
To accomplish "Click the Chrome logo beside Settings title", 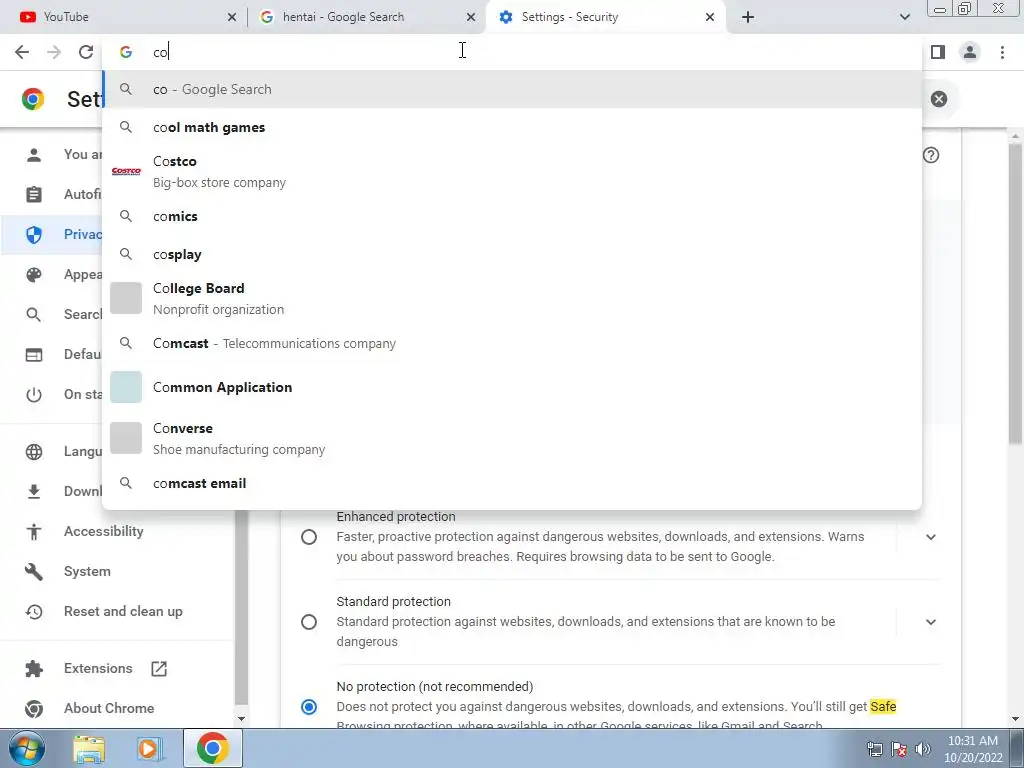I will click(x=33, y=99).
